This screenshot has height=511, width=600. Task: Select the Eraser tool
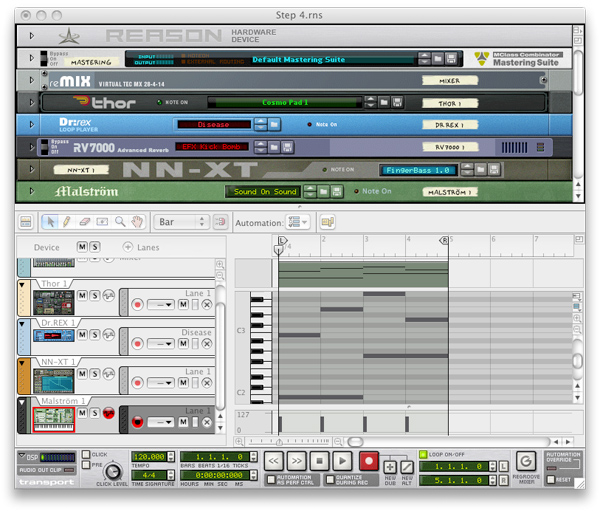pyautogui.click(x=84, y=222)
